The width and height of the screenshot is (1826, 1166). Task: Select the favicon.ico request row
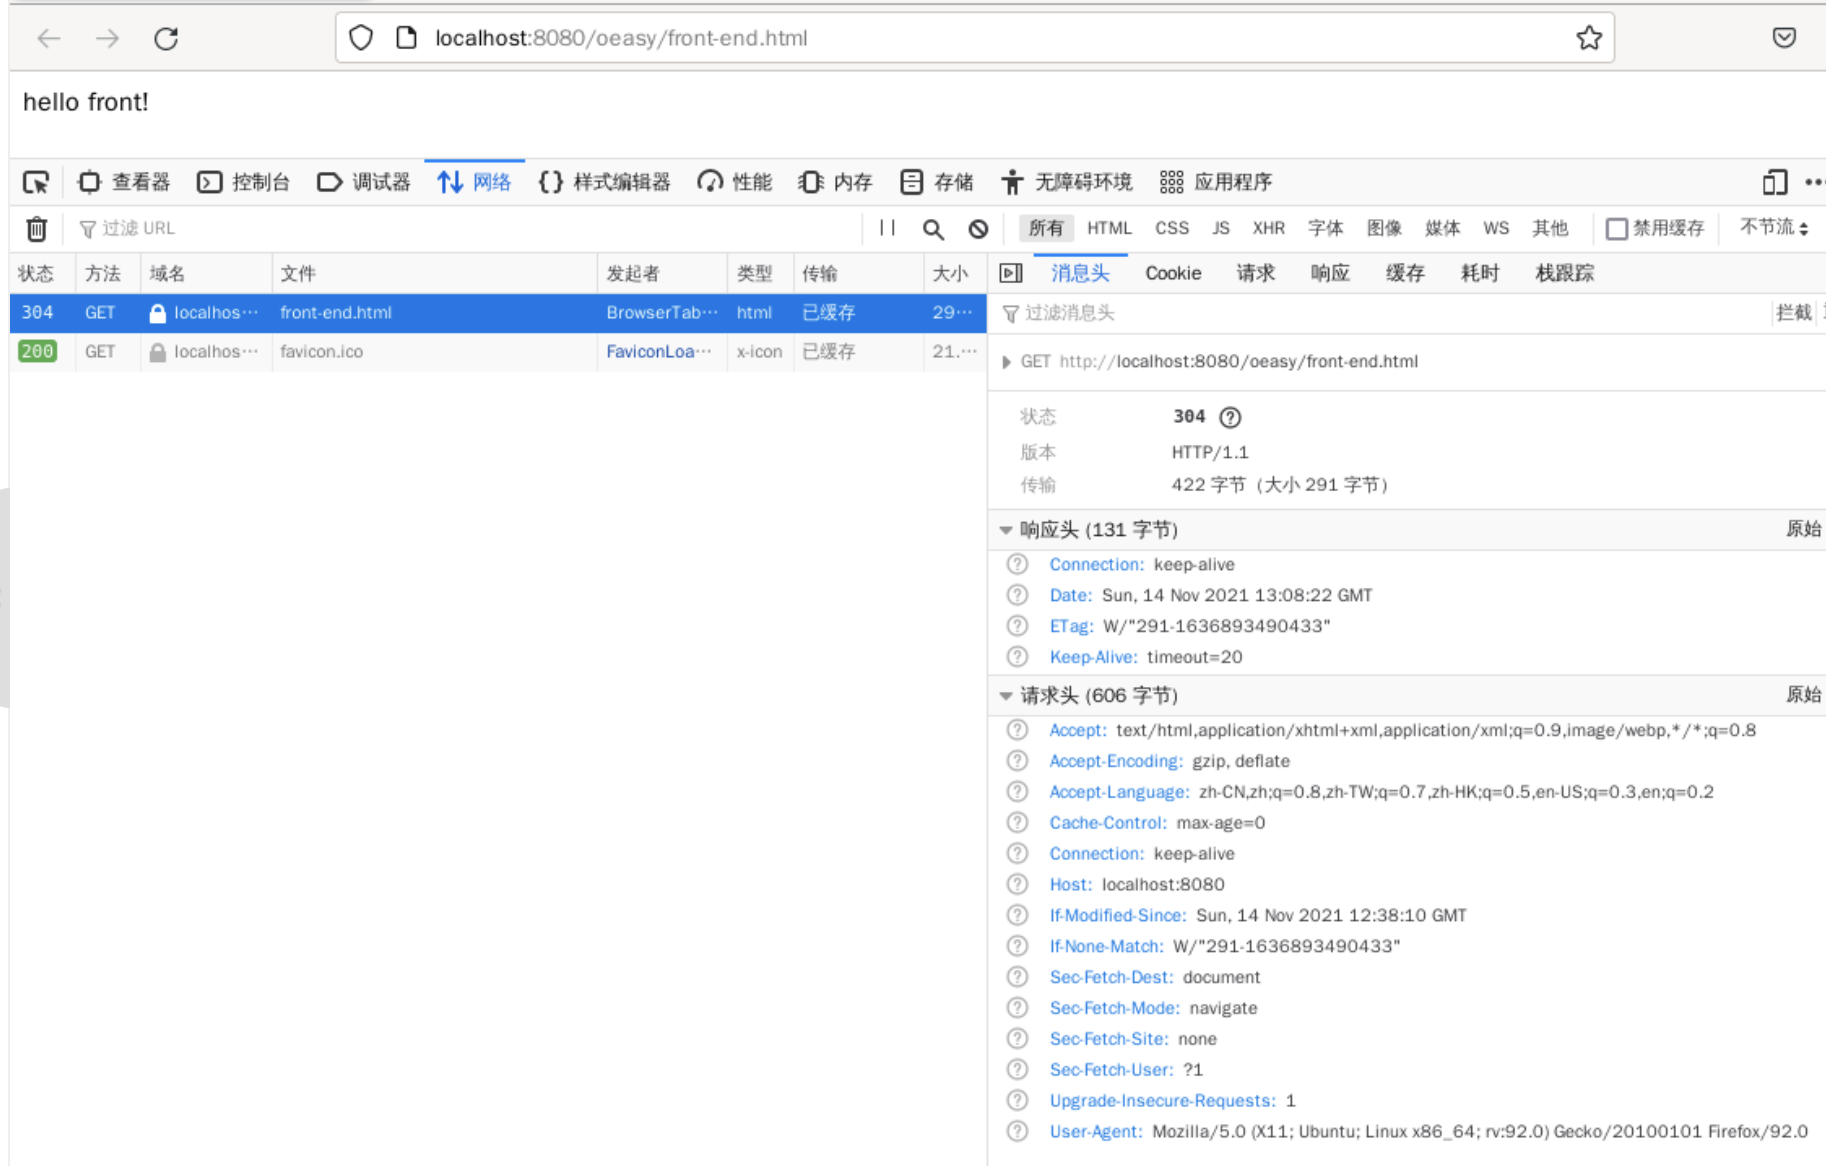click(498, 352)
